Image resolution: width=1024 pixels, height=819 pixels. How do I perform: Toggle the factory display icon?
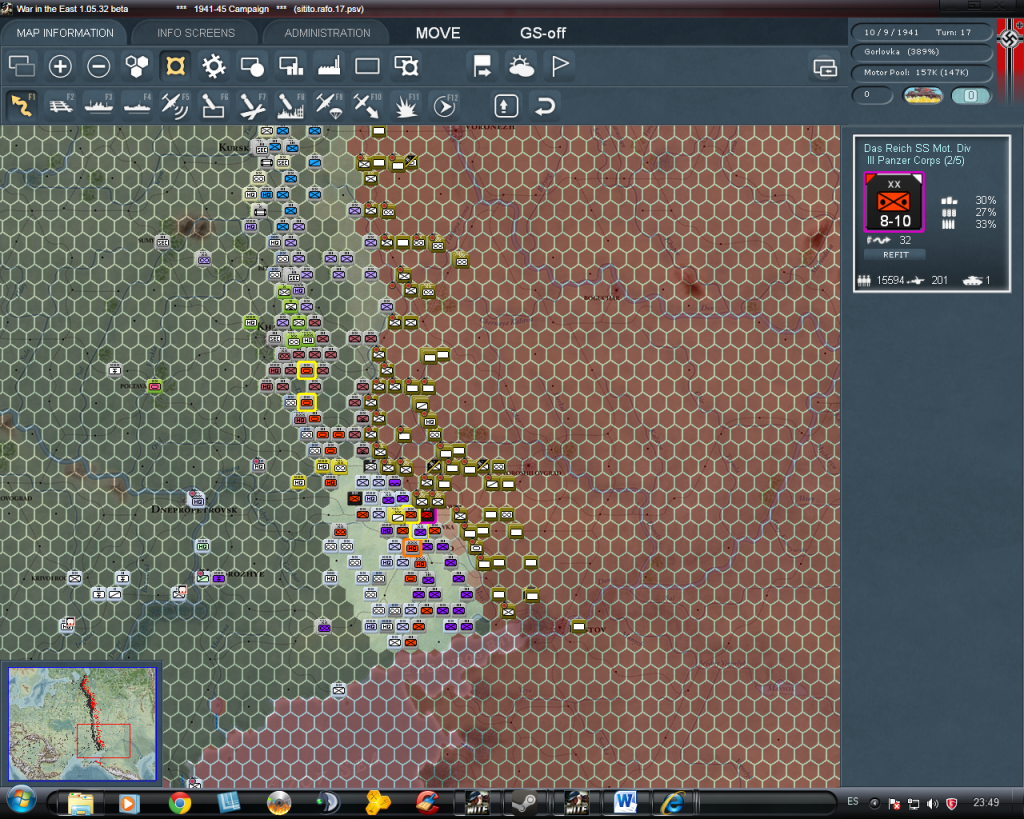pyautogui.click(x=328, y=66)
